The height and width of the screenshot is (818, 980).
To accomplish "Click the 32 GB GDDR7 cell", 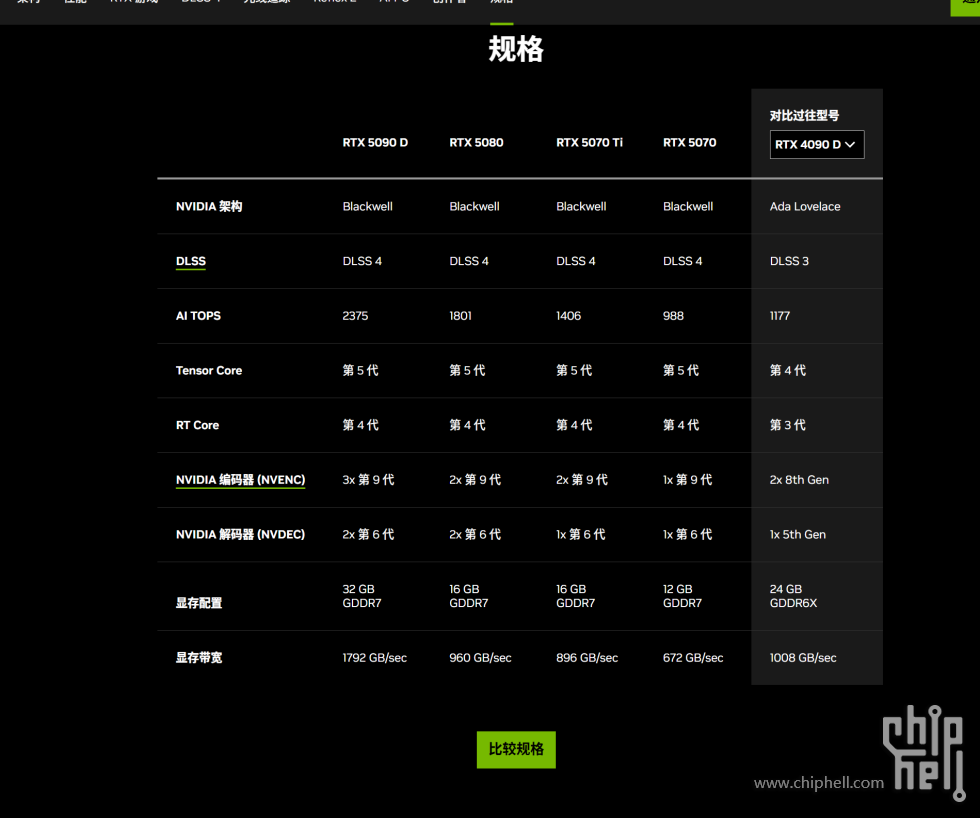I will 362,596.
